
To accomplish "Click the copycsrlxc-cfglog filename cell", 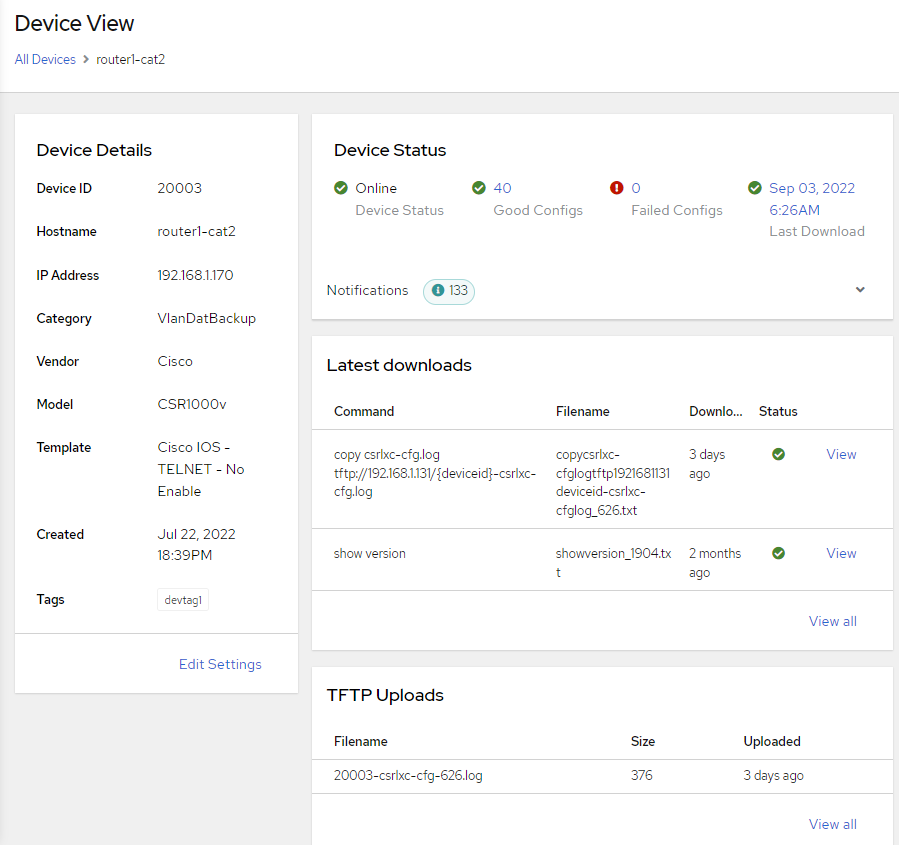I will [x=613, y=482].
